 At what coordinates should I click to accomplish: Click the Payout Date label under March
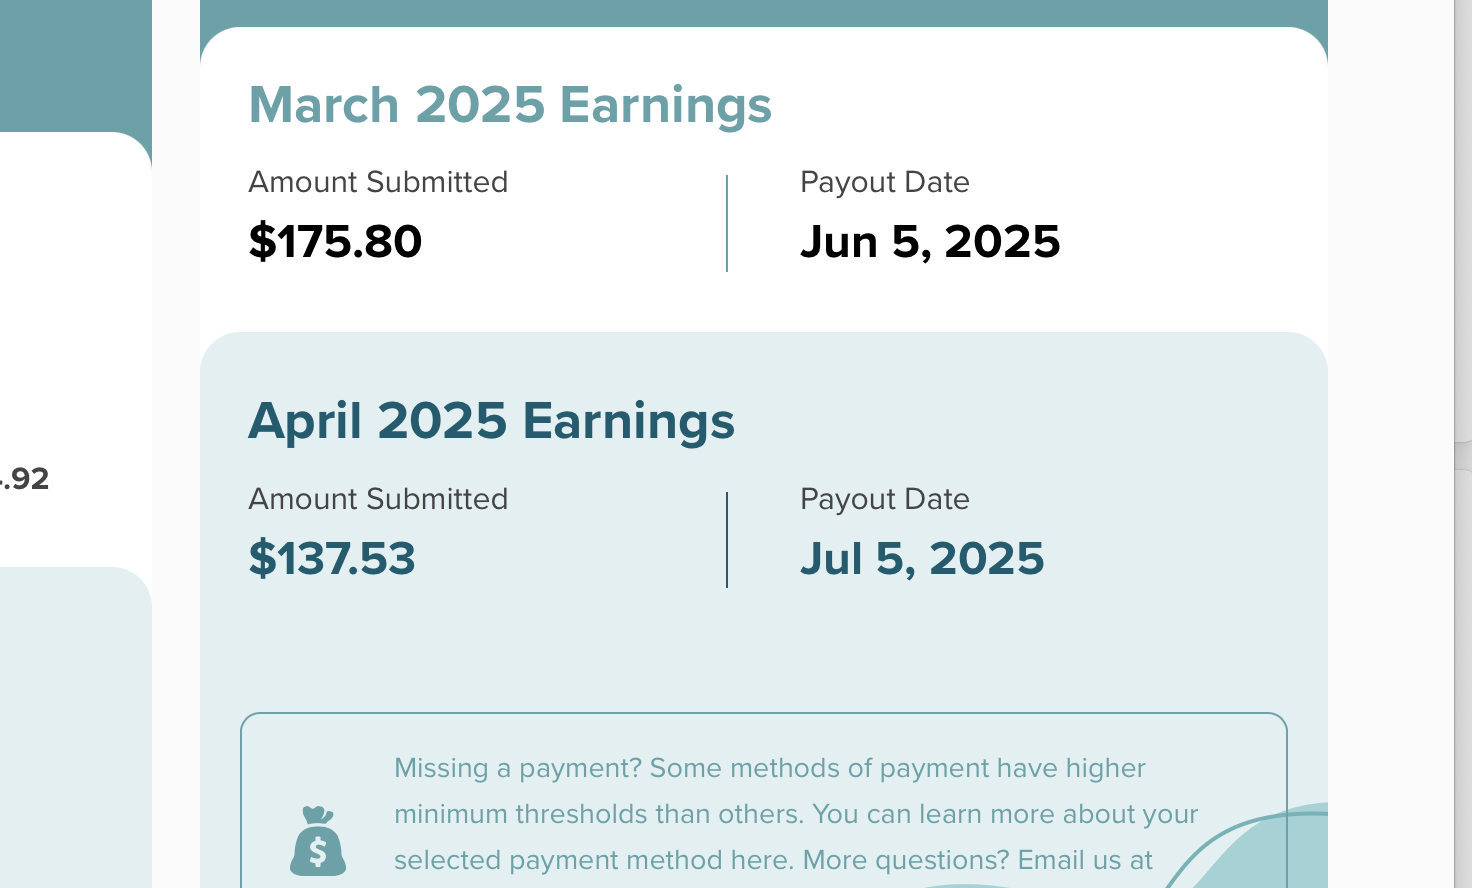coord(885,182)
